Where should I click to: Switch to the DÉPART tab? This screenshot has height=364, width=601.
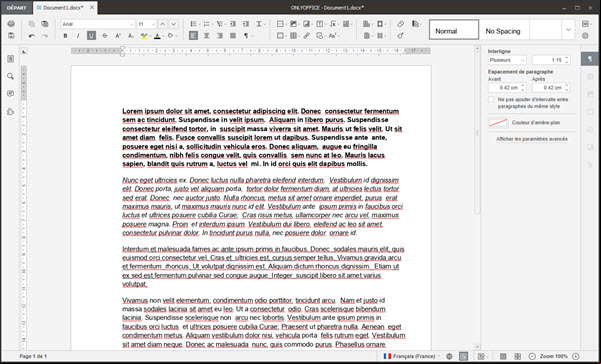pos(16,8)
